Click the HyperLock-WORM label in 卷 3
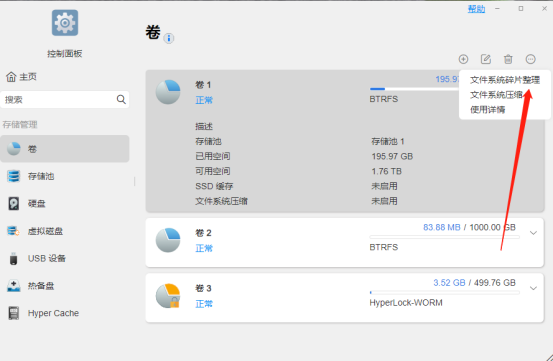 point(406,303)
